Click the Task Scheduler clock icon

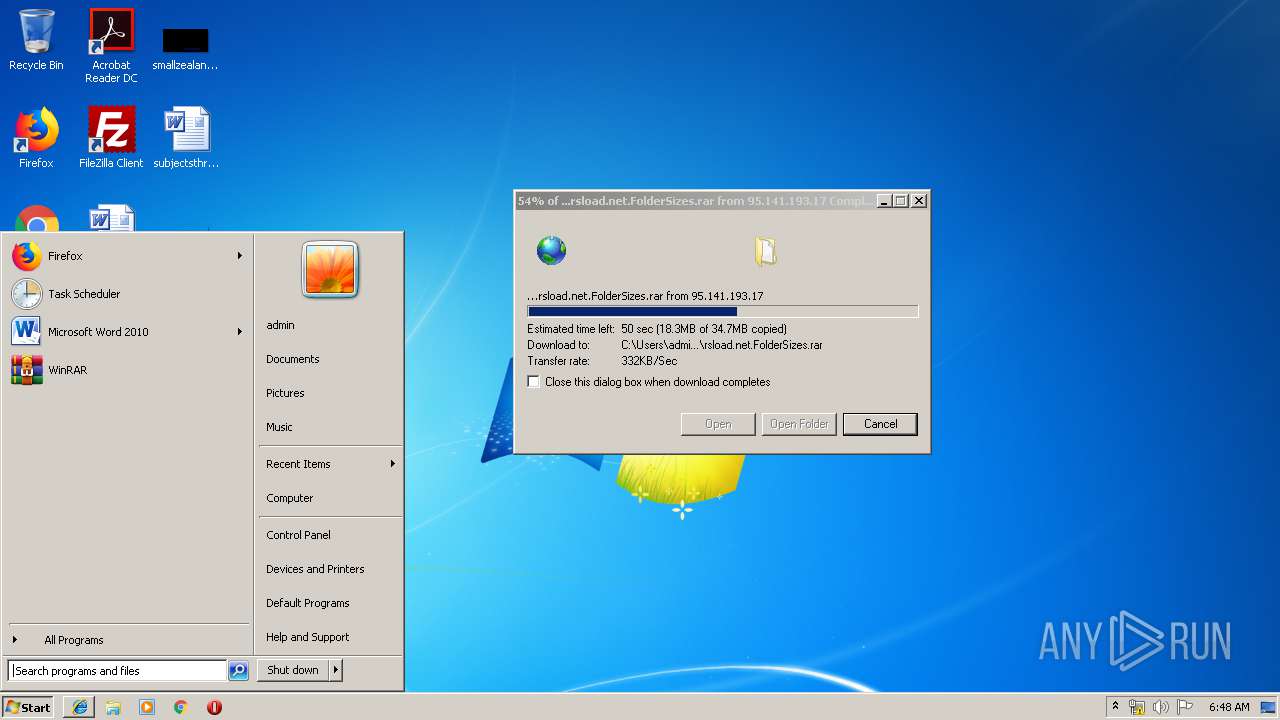[27, 294]
